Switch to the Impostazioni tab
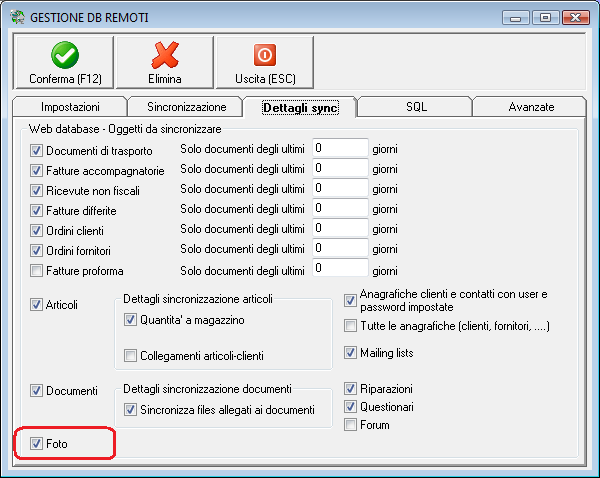This screenshot has width=600, height=478. click(x=70, y=107)
